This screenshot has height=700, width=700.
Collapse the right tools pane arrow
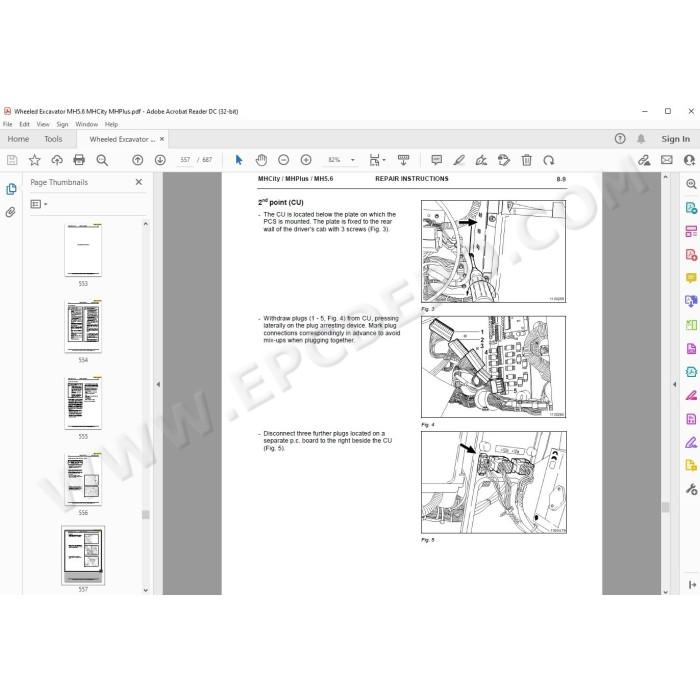(x=675, y=384)
